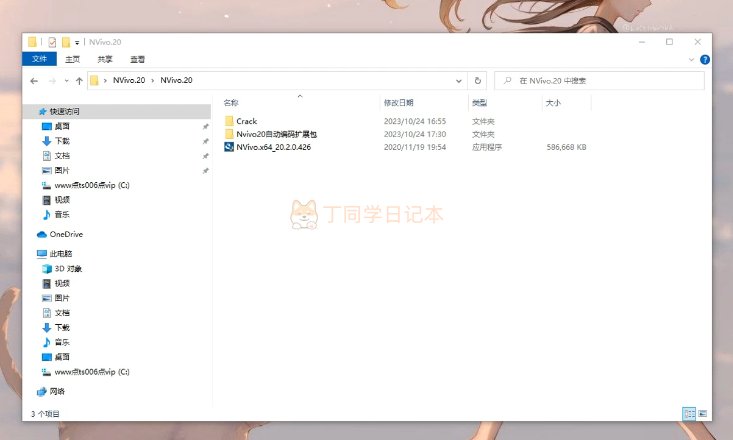Expand the address bar history dropdown

coord(459,81)
